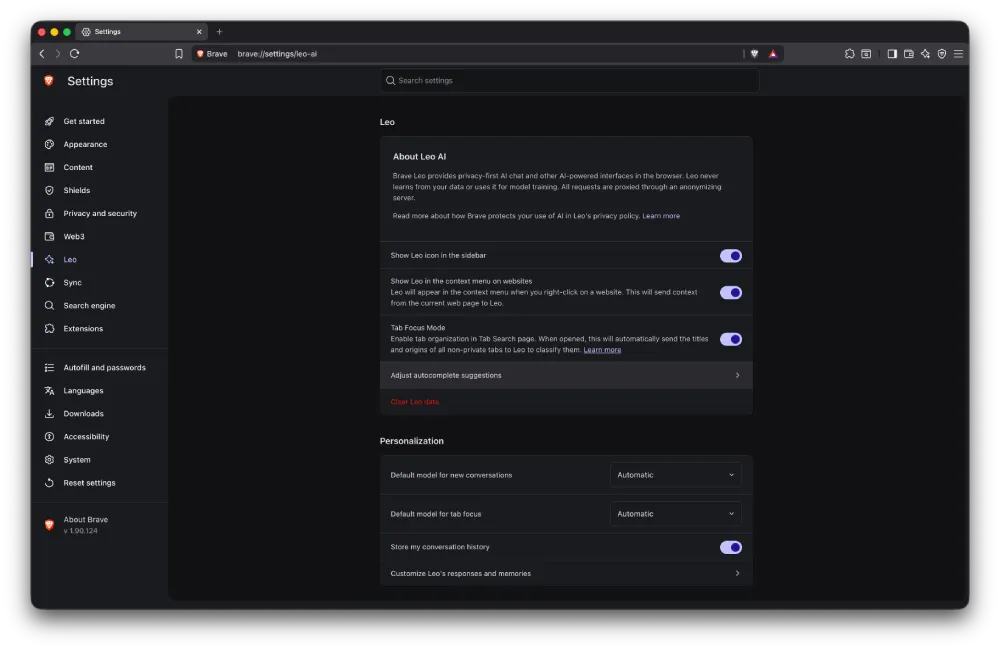Open the Brave Wallet toolbar icon
Viewport: 1000px width, 650px height.
tap(909, 54)
